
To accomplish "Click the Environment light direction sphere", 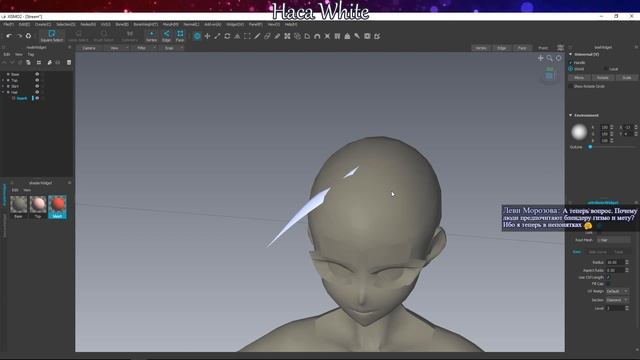I will [579, 132].
